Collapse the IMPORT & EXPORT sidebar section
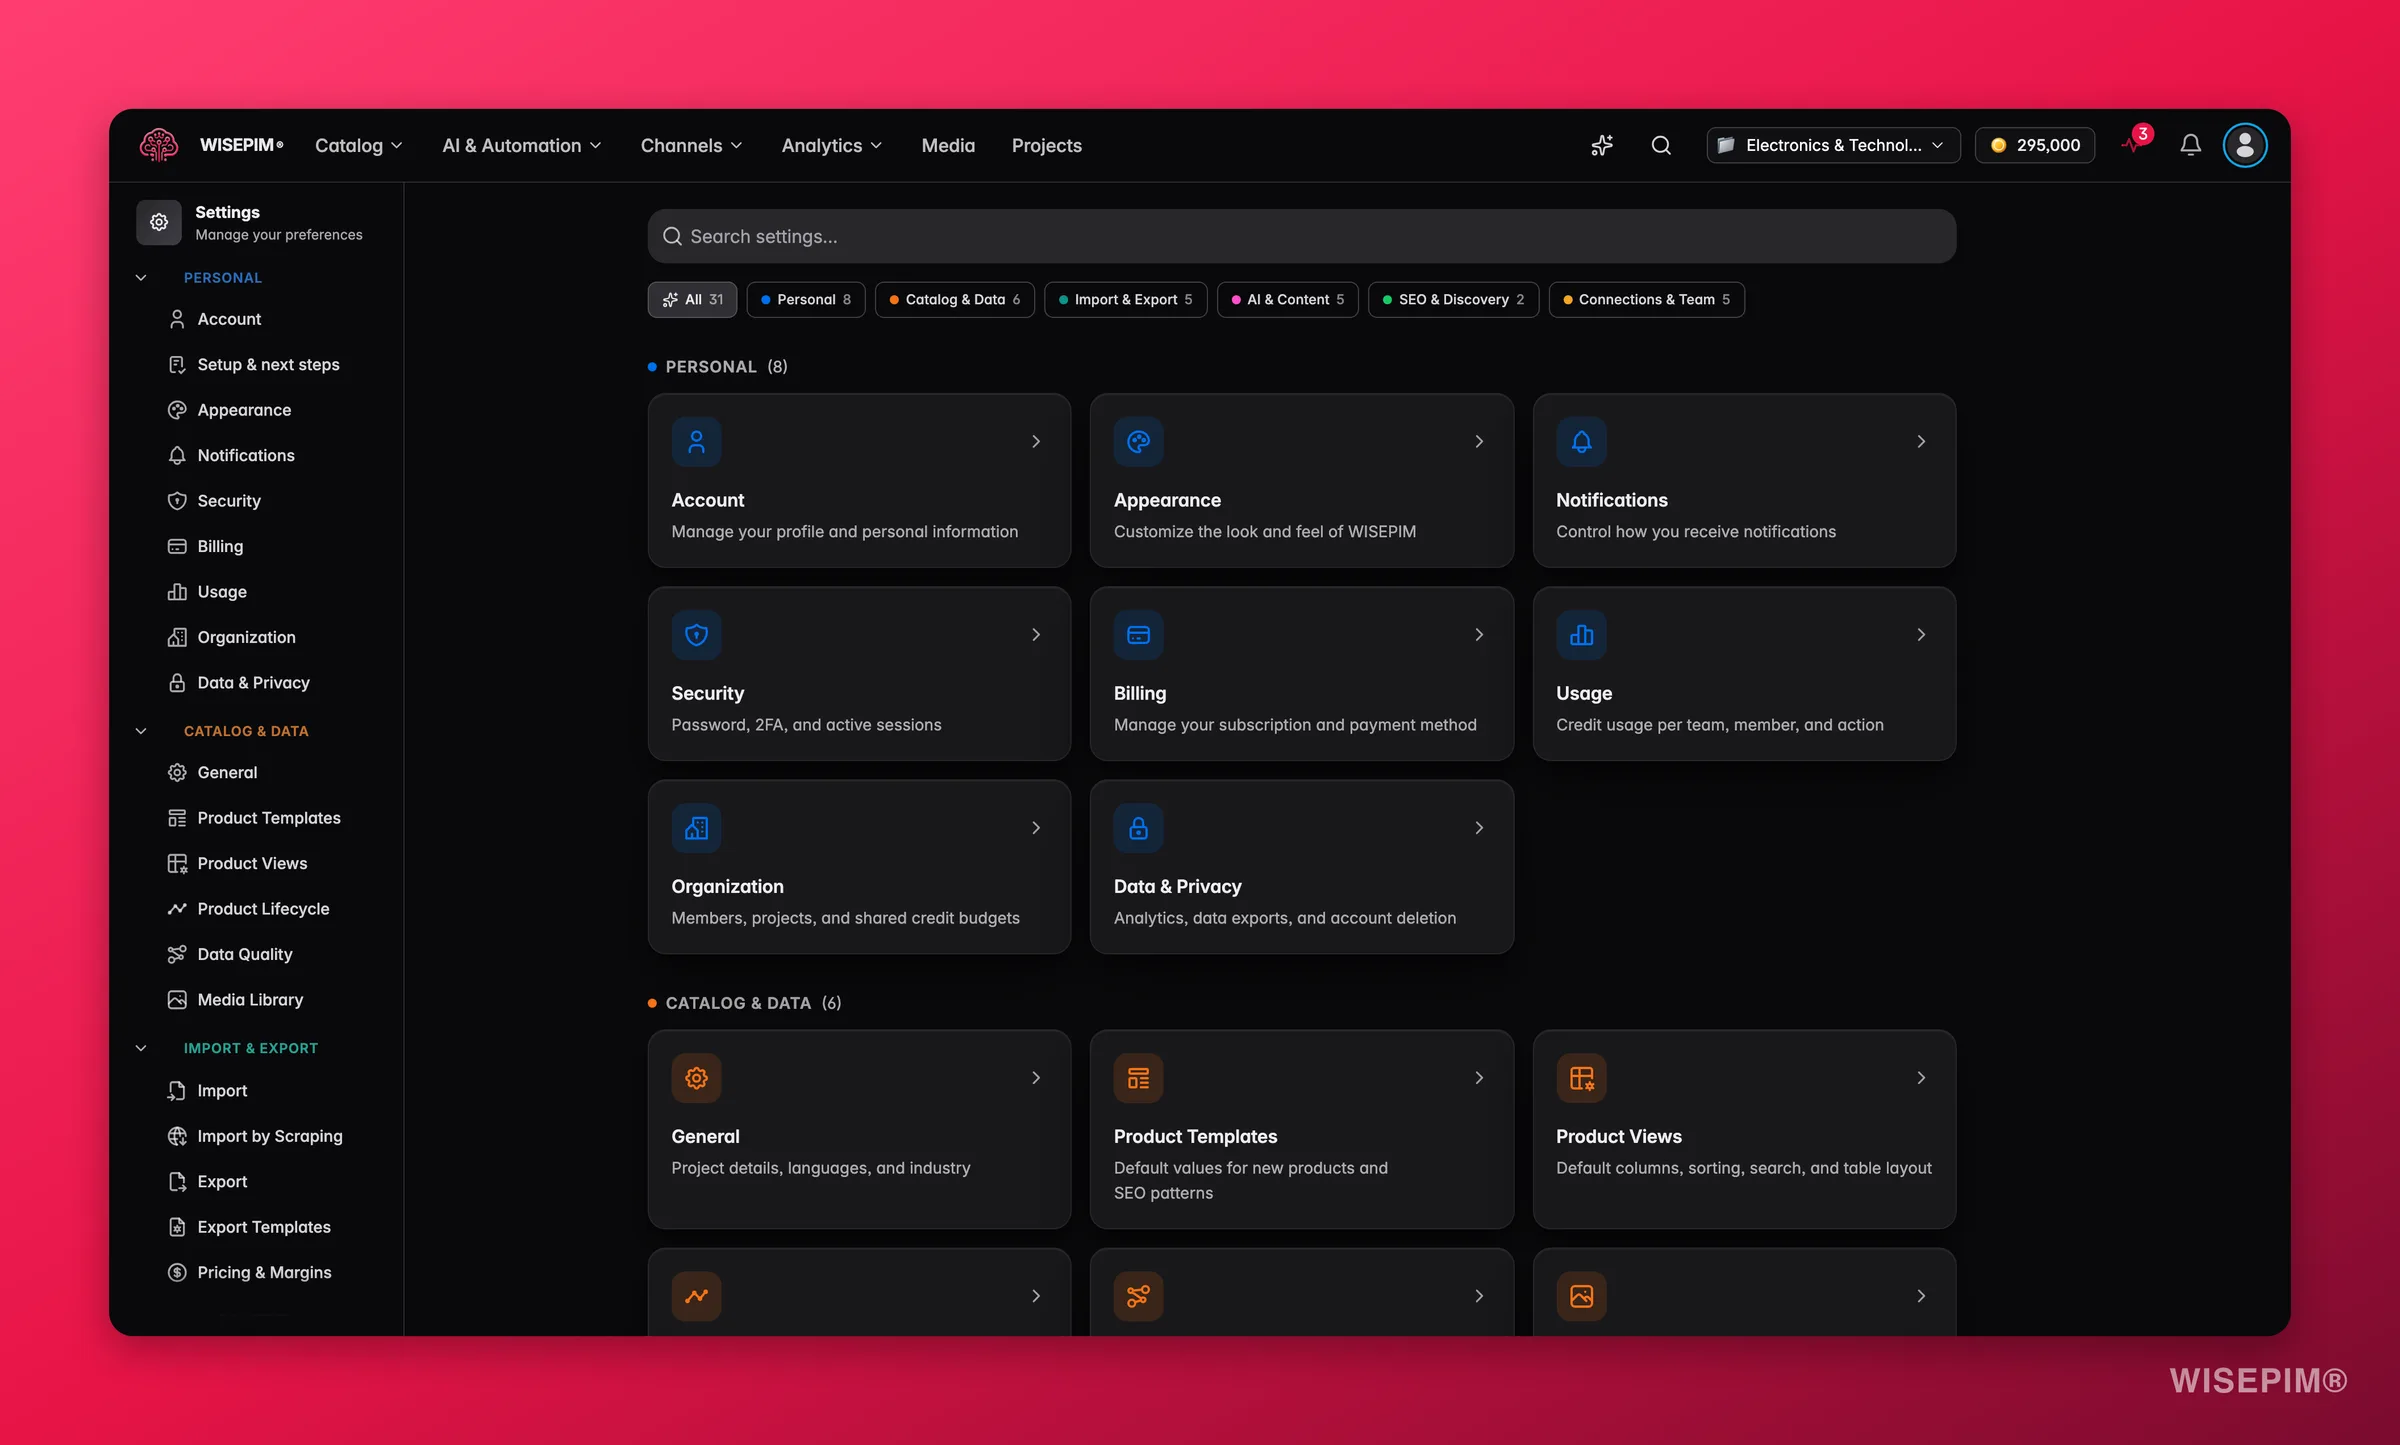The width and height of the screenshot is (2400, 1445). coord(141,1047)
